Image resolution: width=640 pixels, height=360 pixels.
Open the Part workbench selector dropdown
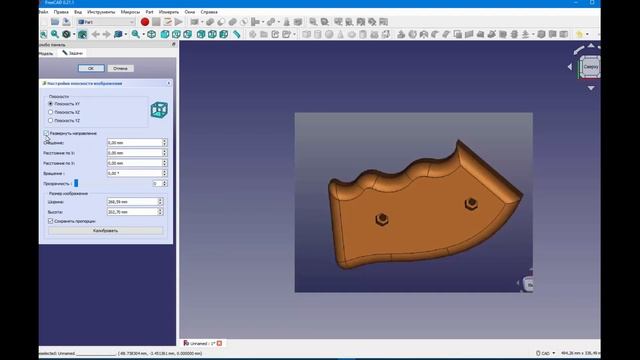pos(106,22)
